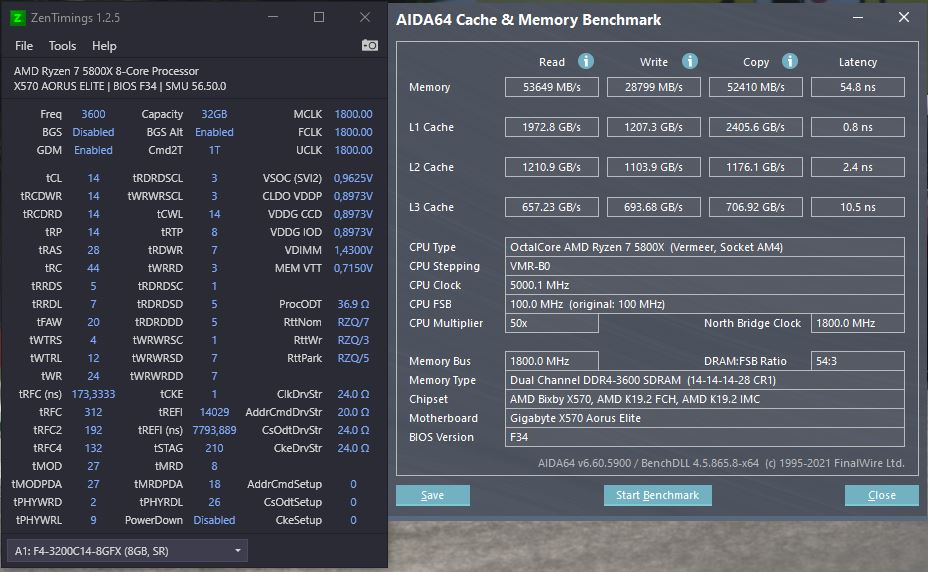Click the L3 Cache Copy 706.92 GB/s field
Viewport: 928px width, 572px height.
click(756, 207)
